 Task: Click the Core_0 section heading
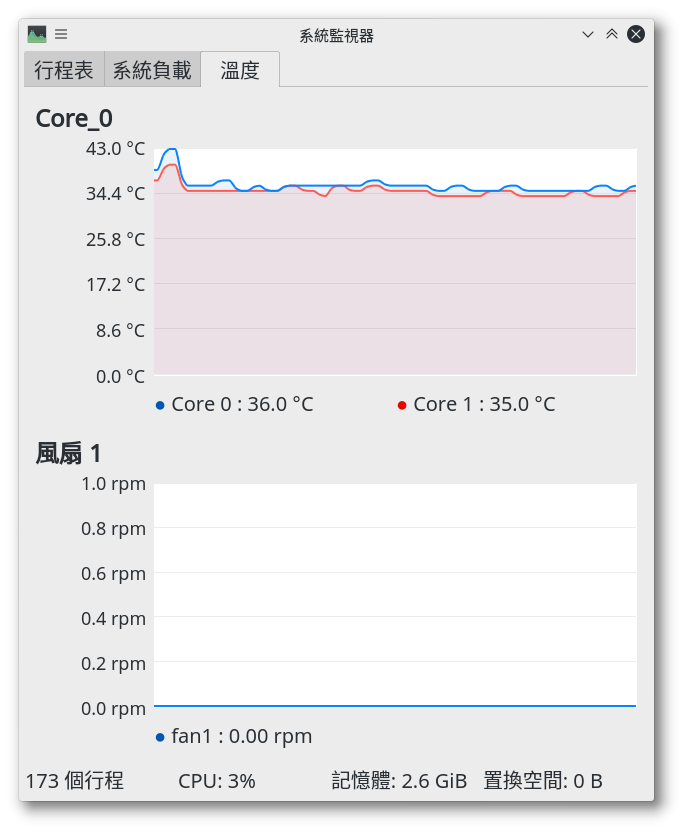point(74,118)
